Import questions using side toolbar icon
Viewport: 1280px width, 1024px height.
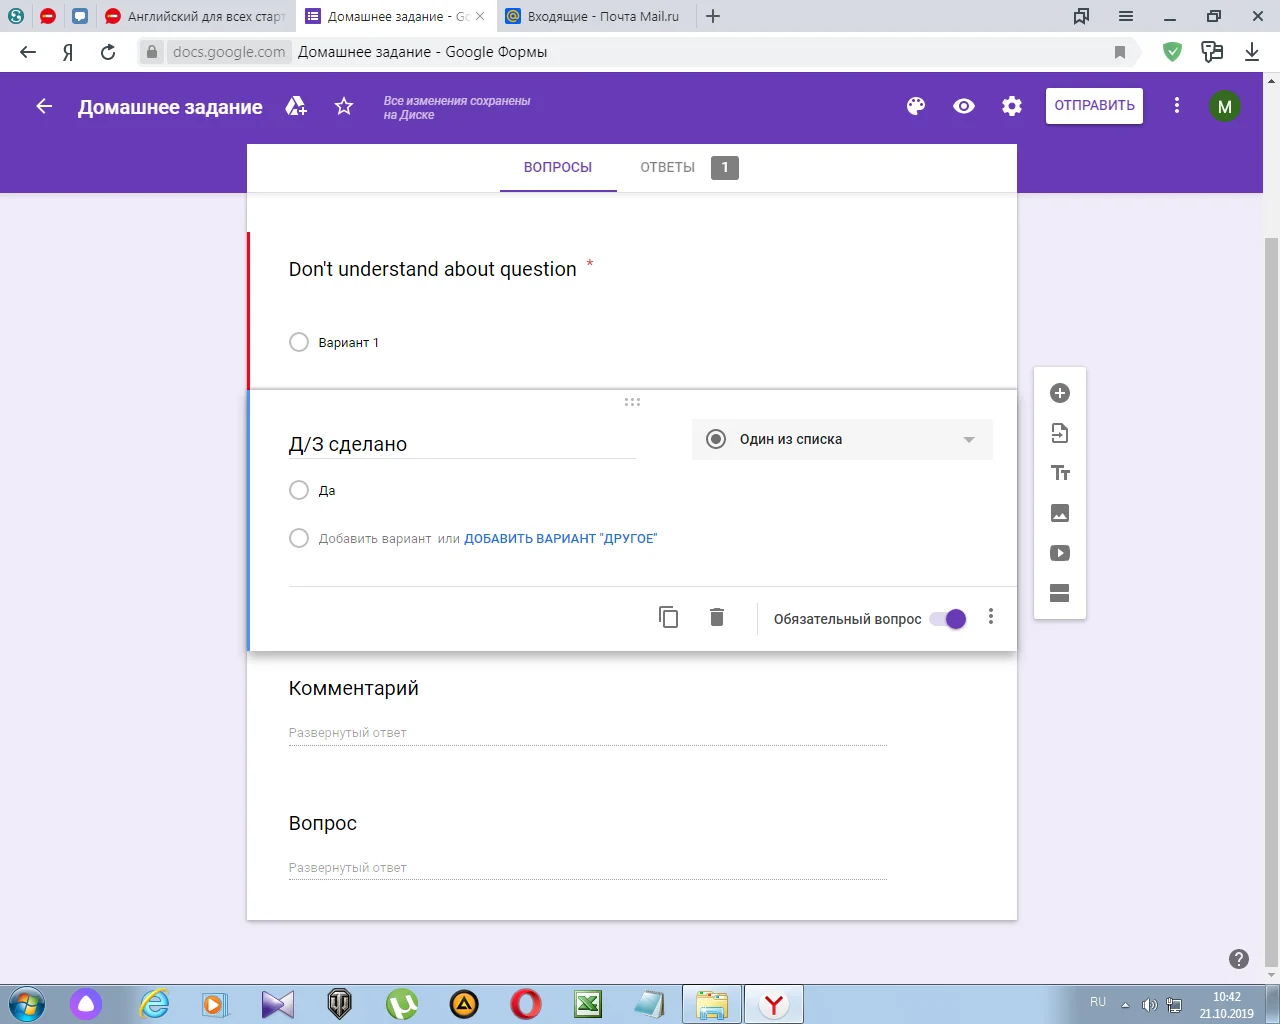tap(1060, 433)
